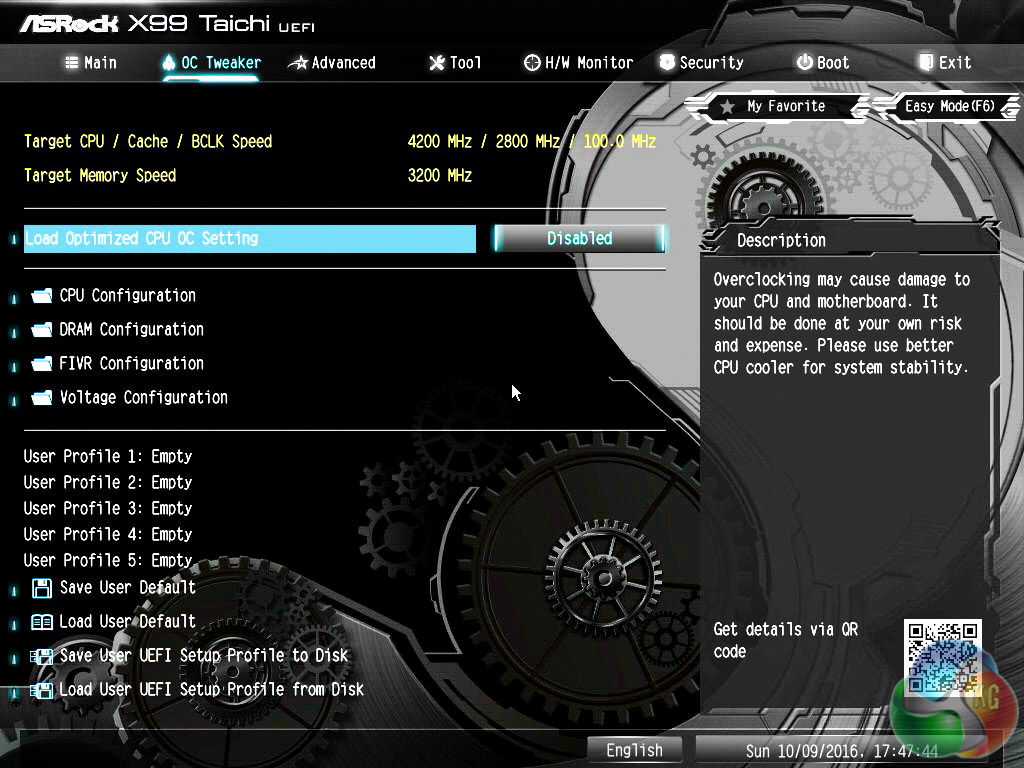Click the Security shield icon
1024x768 pixels.
(667, 62)
